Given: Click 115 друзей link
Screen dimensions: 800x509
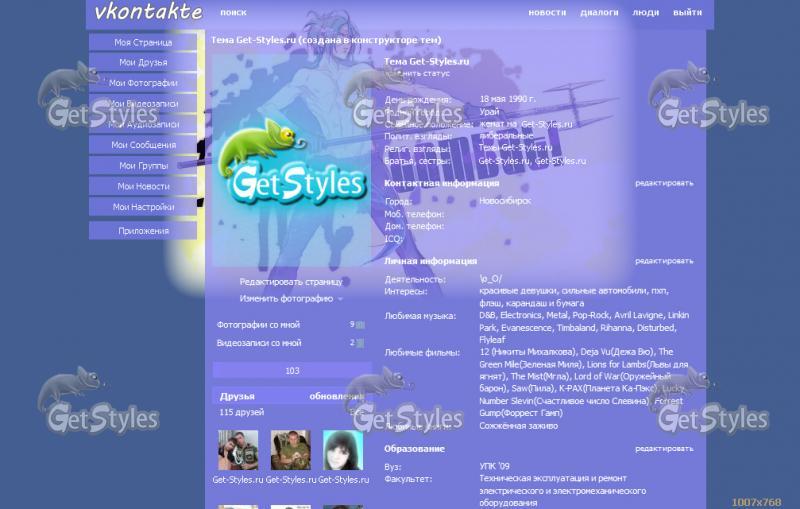Looking at the screenshot, I should click(242, 412).
